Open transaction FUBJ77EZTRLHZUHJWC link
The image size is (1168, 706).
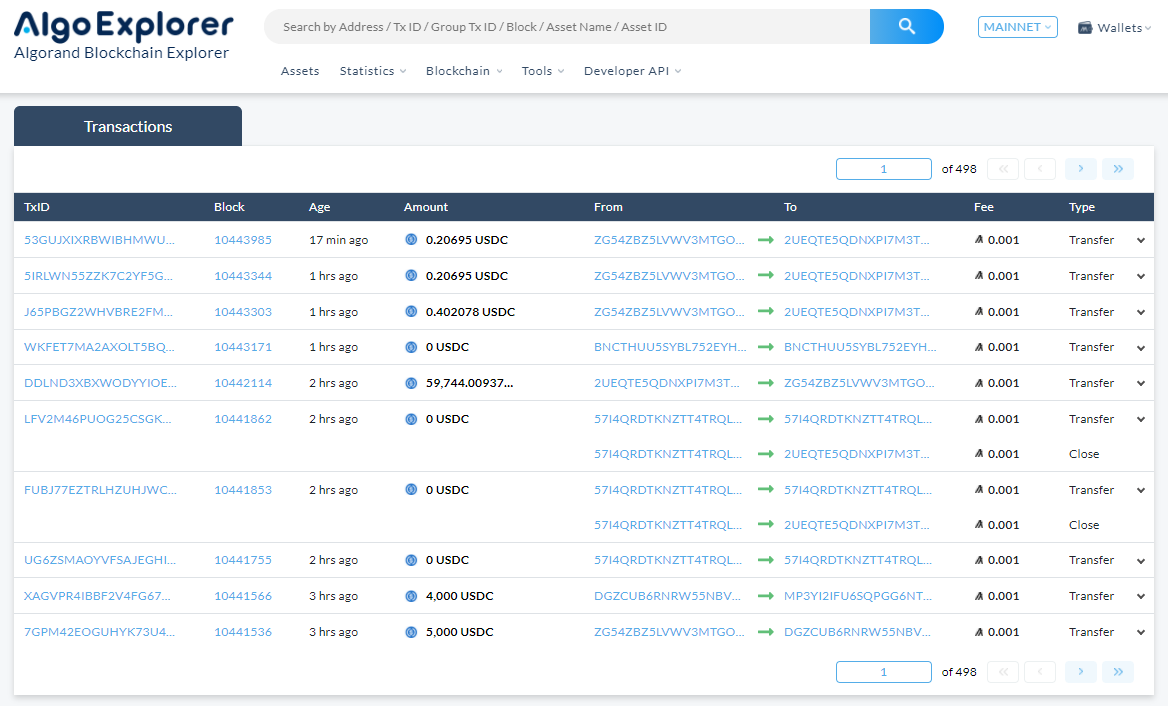pos(100,490)
